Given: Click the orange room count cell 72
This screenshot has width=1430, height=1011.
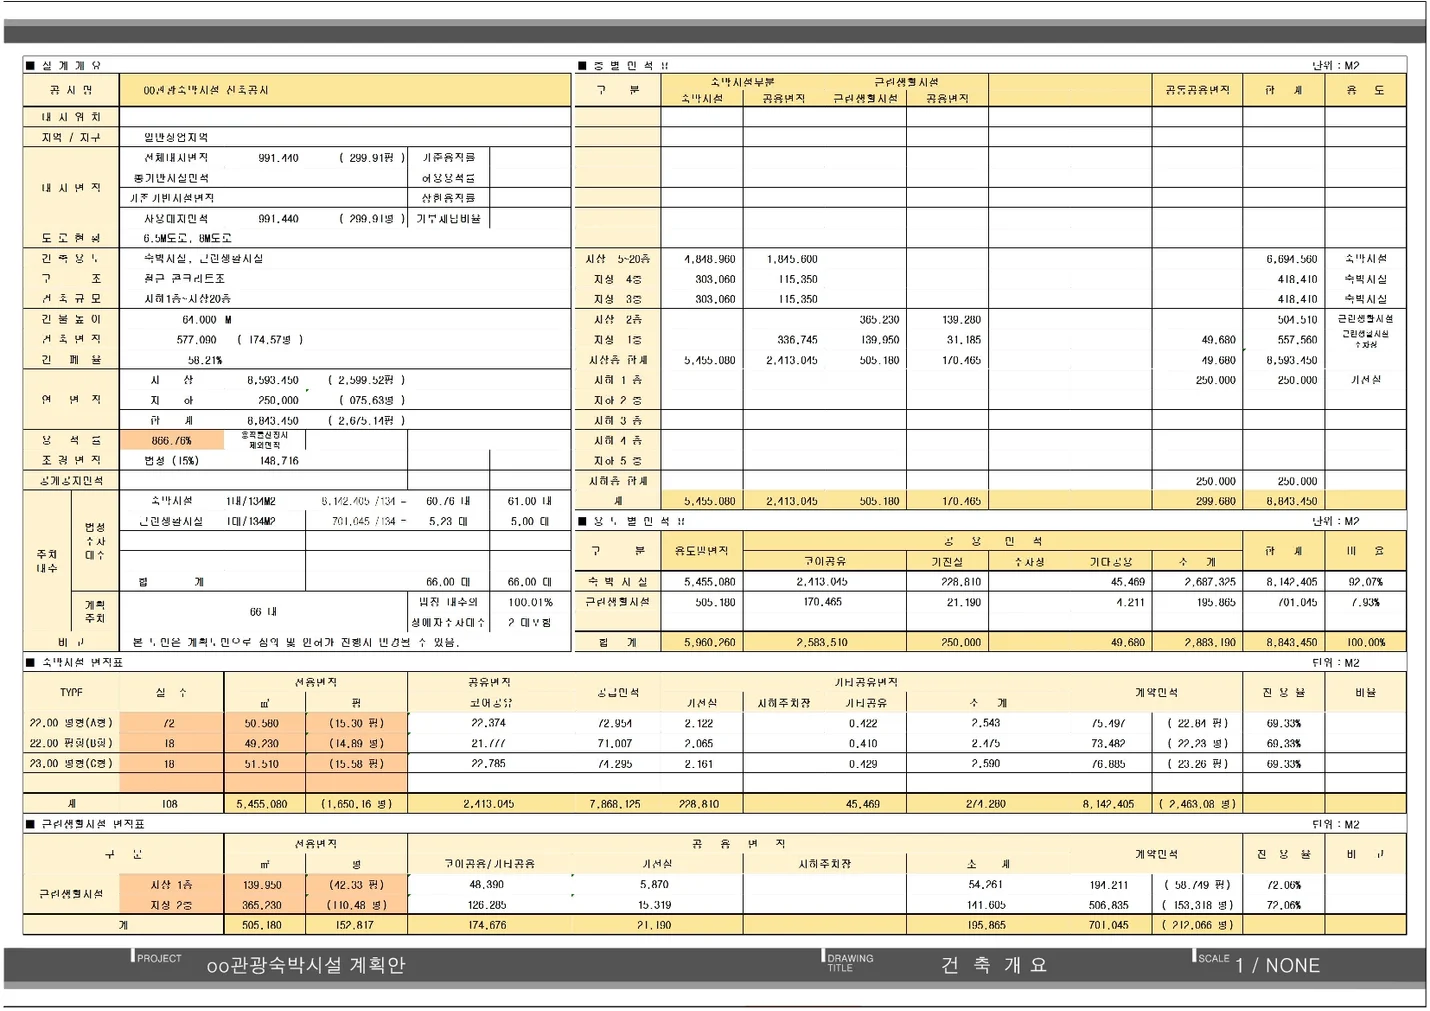Looking at the screenshot, I should tap(169, 724).
